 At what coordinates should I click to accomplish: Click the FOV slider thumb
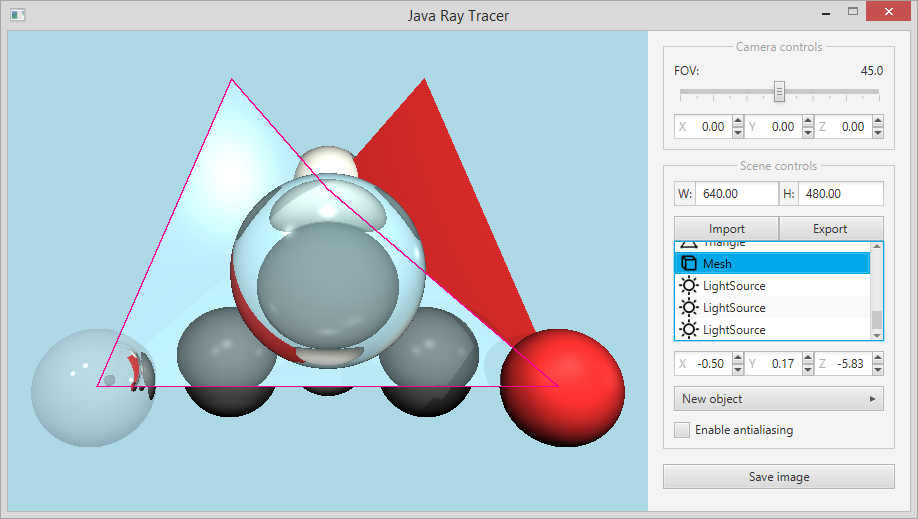tap(779, 91)
